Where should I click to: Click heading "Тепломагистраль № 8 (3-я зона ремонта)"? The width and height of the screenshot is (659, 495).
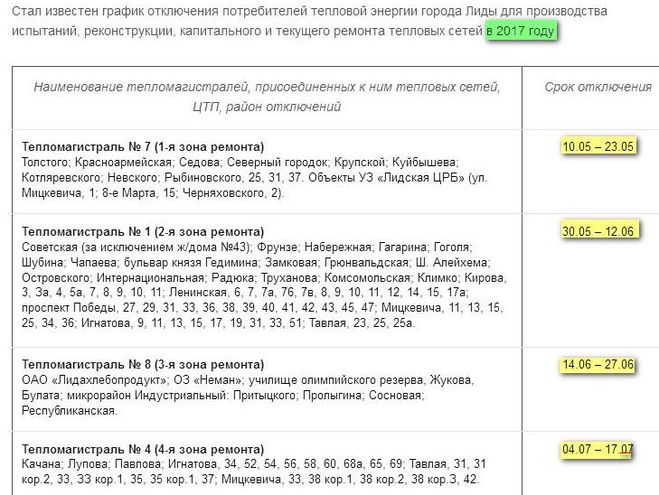tap(142, 364)
